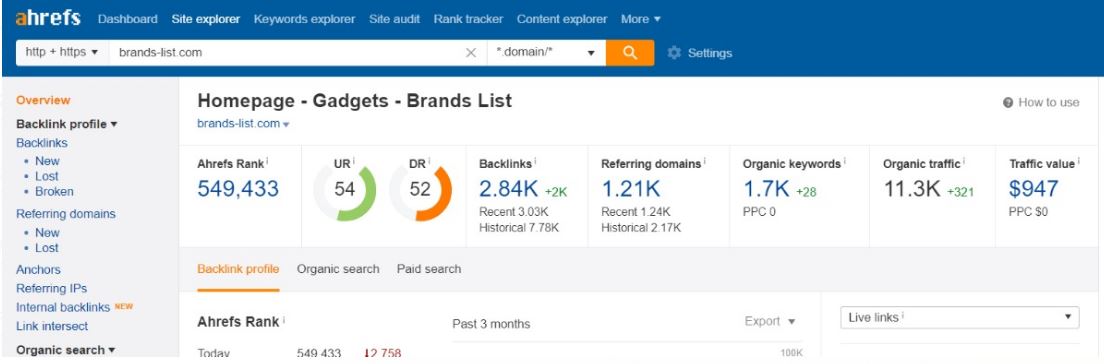Click info icon beside Traffic value

click(x=1079, y=162)
